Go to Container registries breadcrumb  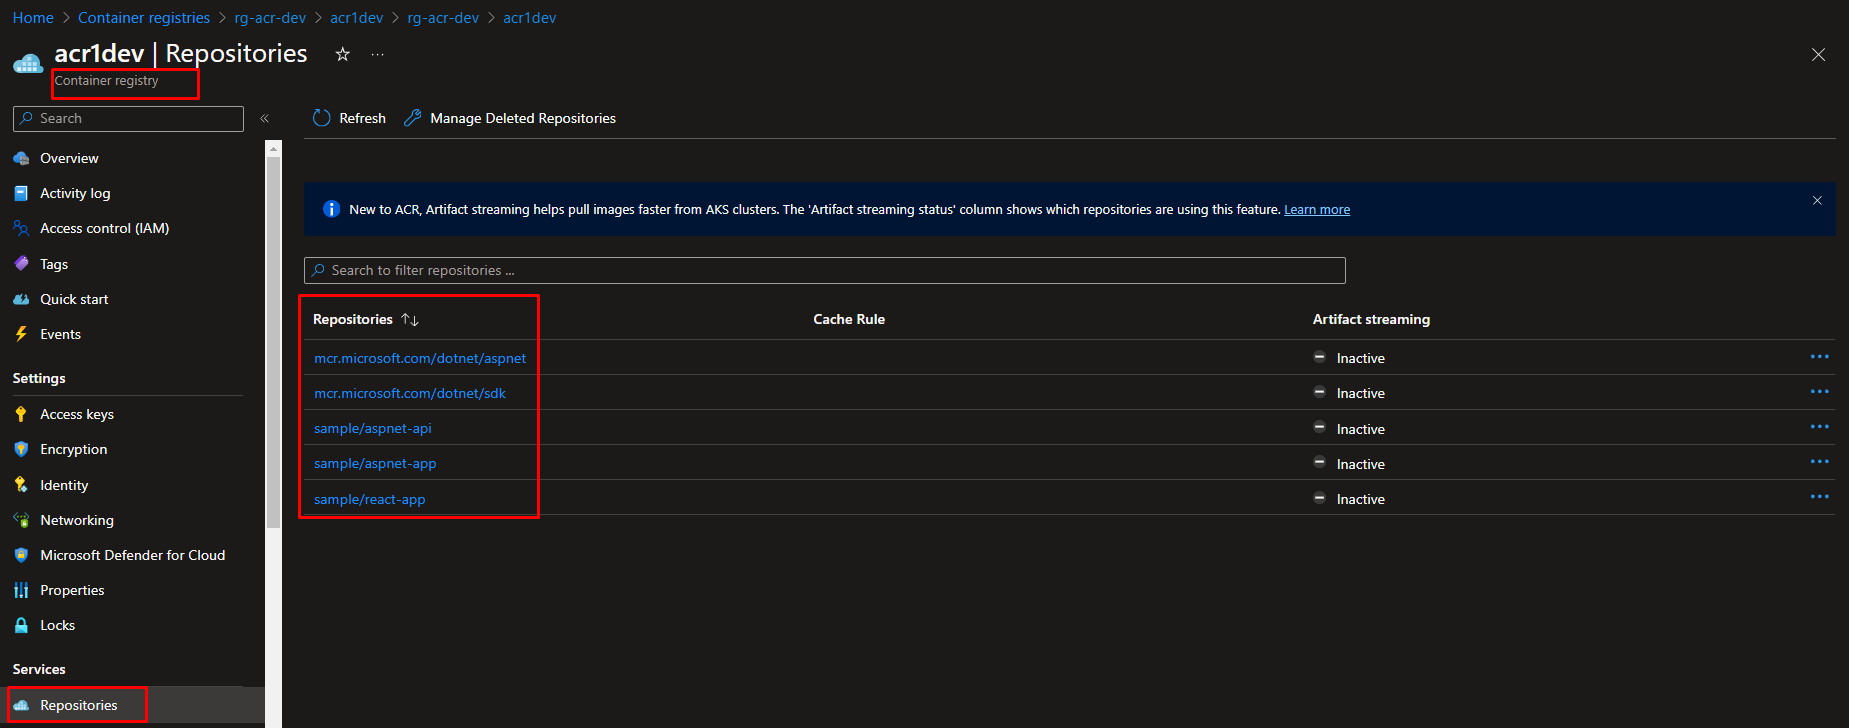[x=144, y=18]
